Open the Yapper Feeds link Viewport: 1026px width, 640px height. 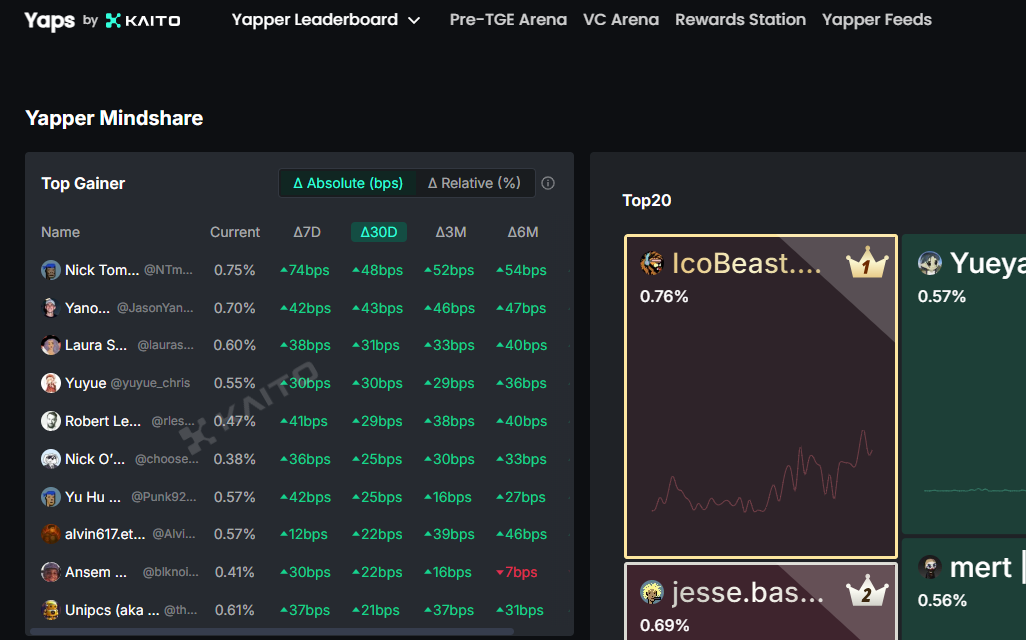[x=876, y=20]
